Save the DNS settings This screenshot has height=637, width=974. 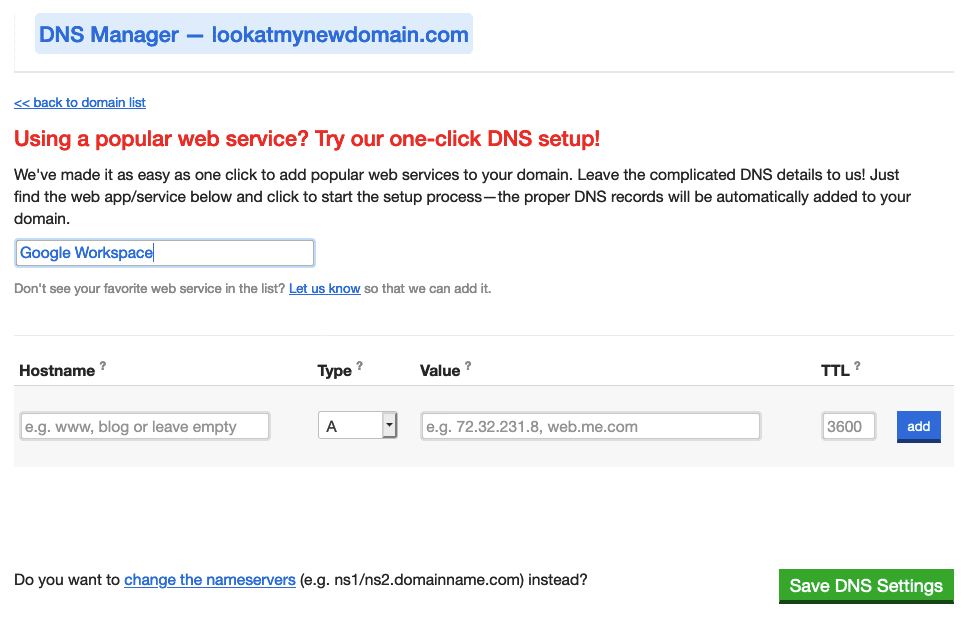click(x=866, y=586)
